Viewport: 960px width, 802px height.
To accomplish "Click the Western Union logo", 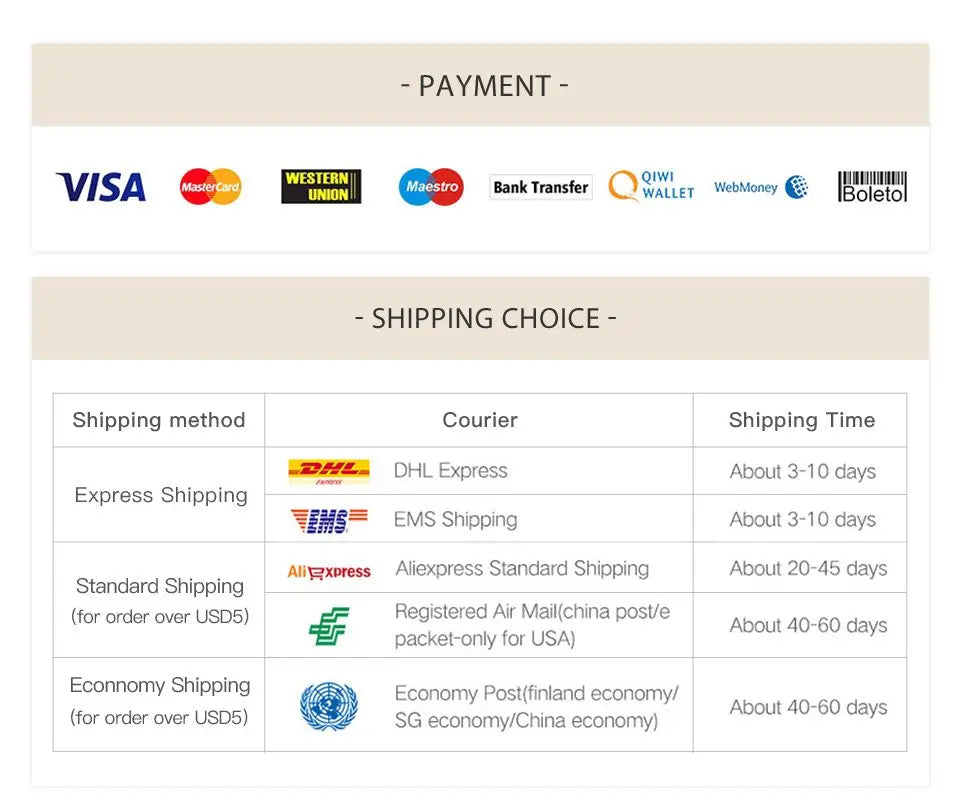I will [x=320, y=187].
